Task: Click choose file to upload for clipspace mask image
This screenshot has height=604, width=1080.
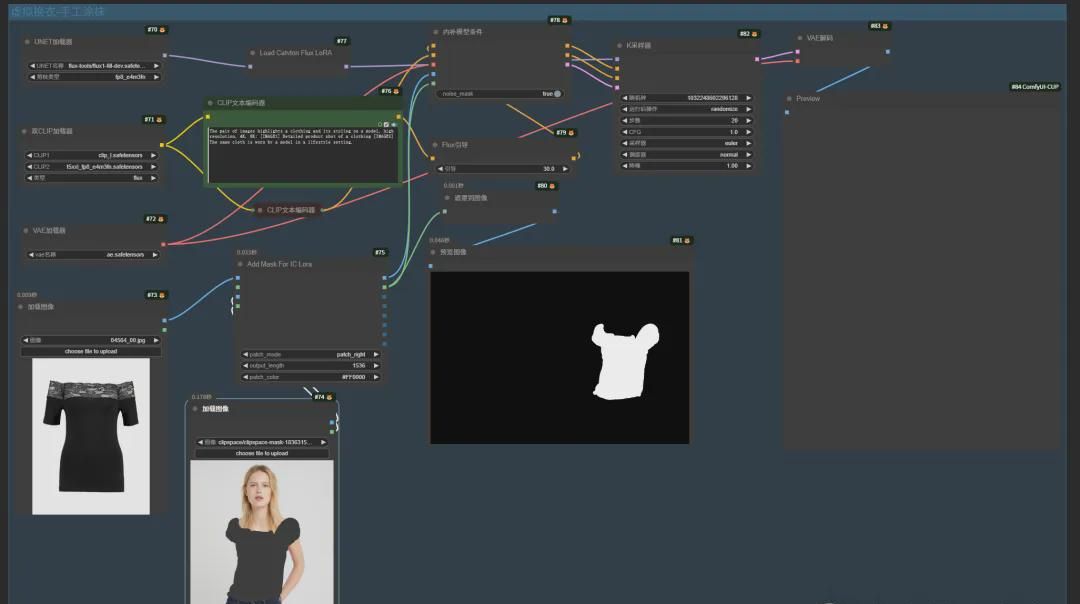Action: [261, 453]
